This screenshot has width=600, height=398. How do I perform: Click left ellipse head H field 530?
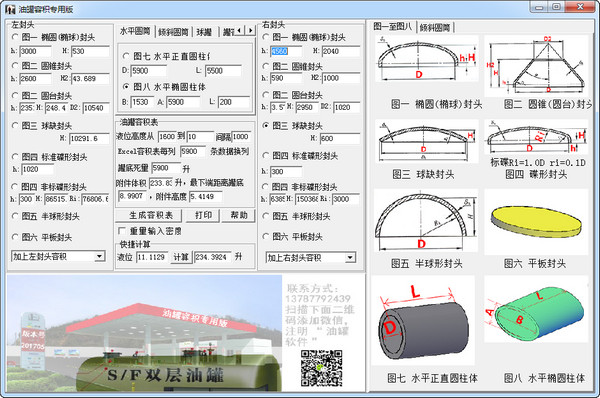[90, 51]
